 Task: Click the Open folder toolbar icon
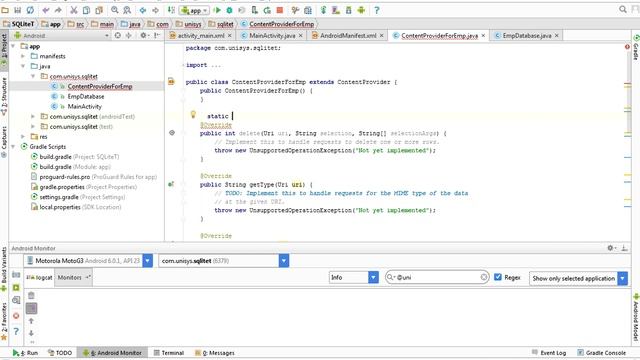click(x=5, y=10)
